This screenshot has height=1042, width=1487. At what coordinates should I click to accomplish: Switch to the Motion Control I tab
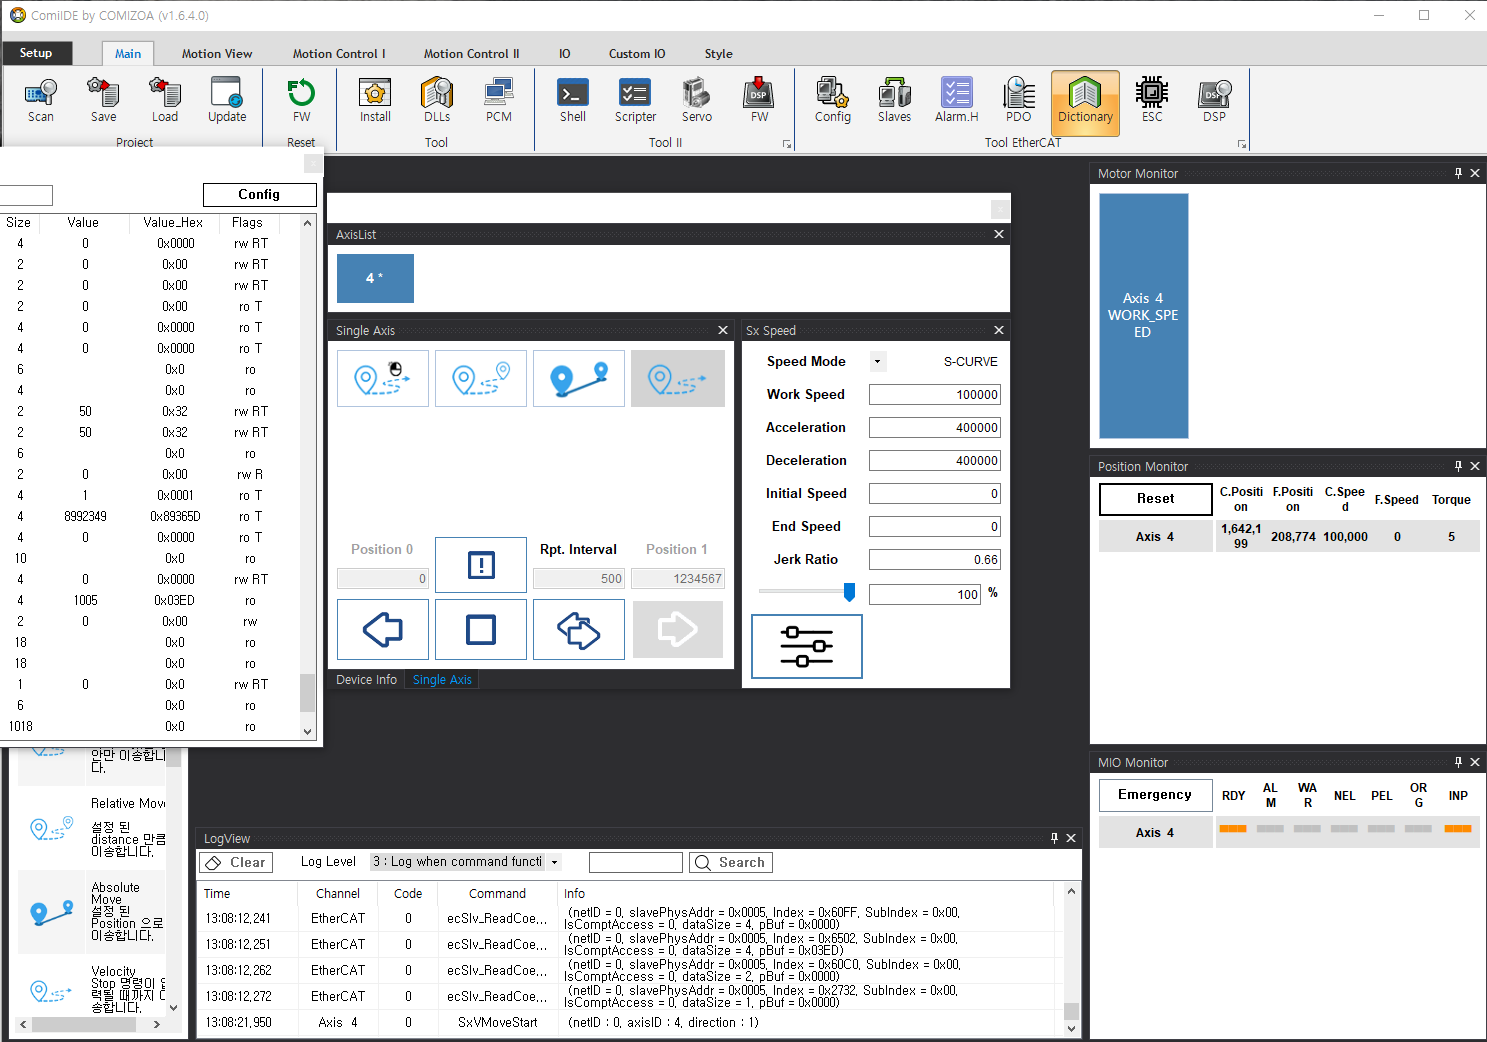click(x=338, y=54)
